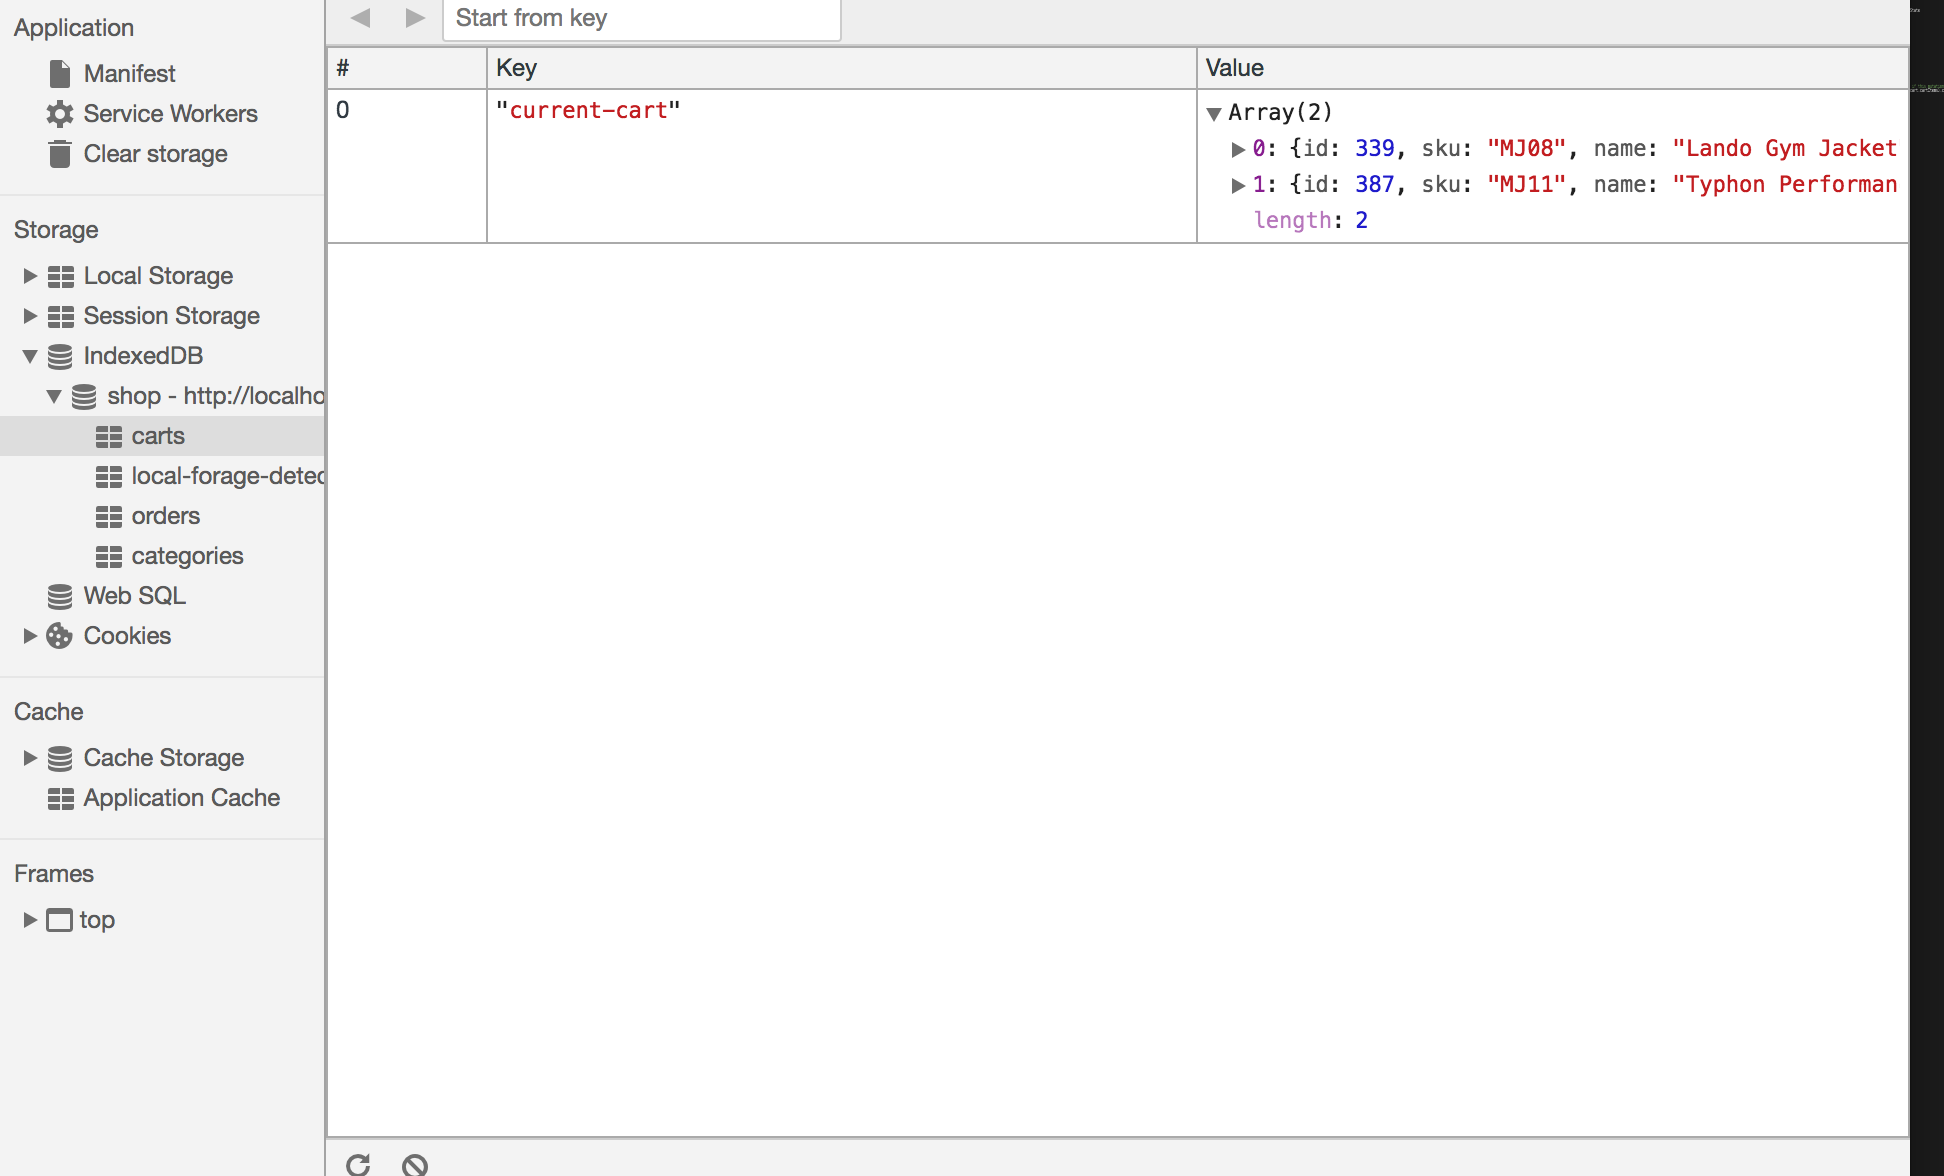Image resolution: width=1944 pixels, height=1176 pixels.
Task: Expand Session Storage tree node
Action: (x=30, y=316)
